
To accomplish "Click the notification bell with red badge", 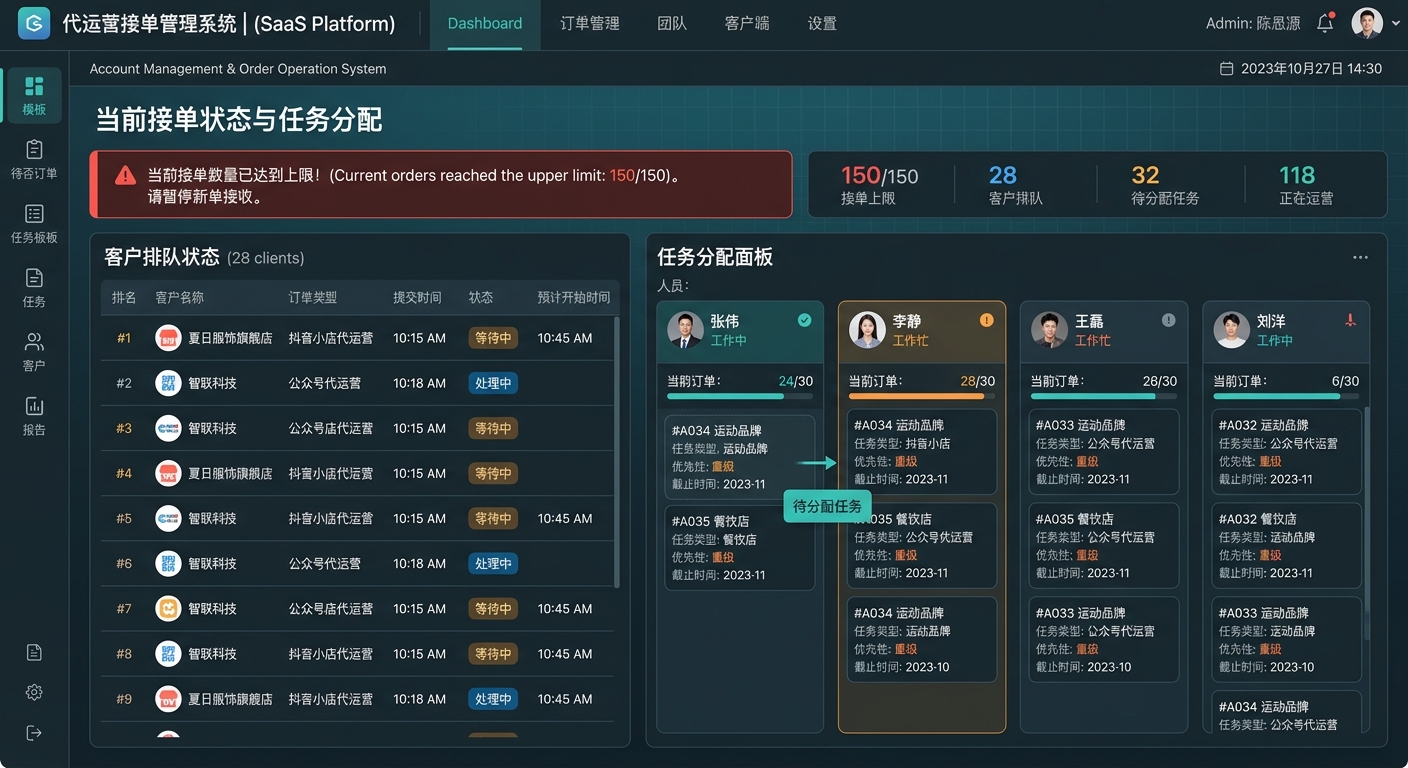I will pyautogui.click(x=1325, y=22).
